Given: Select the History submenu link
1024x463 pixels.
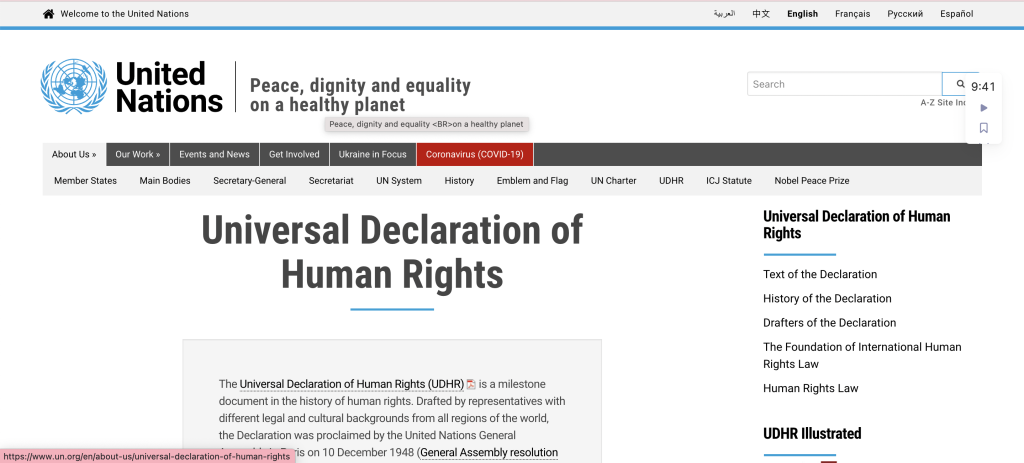Looking at the screenshot, I should click(459, 181).
